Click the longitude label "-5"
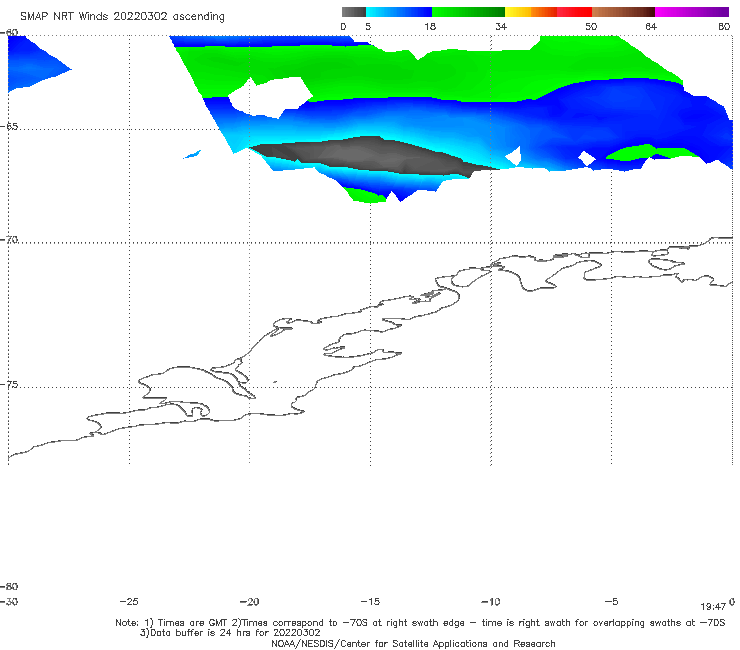Image resolution: width=740 pixels, height=650 pixels. pos(611,602)
